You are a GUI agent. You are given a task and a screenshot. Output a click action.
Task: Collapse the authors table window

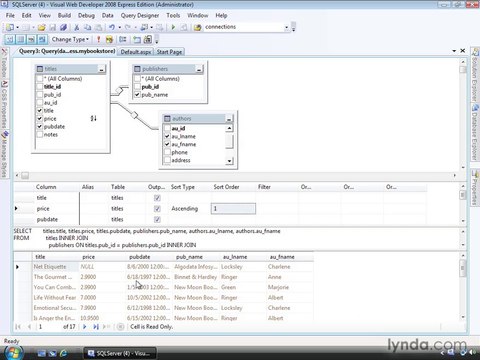[x=229, y=119]
